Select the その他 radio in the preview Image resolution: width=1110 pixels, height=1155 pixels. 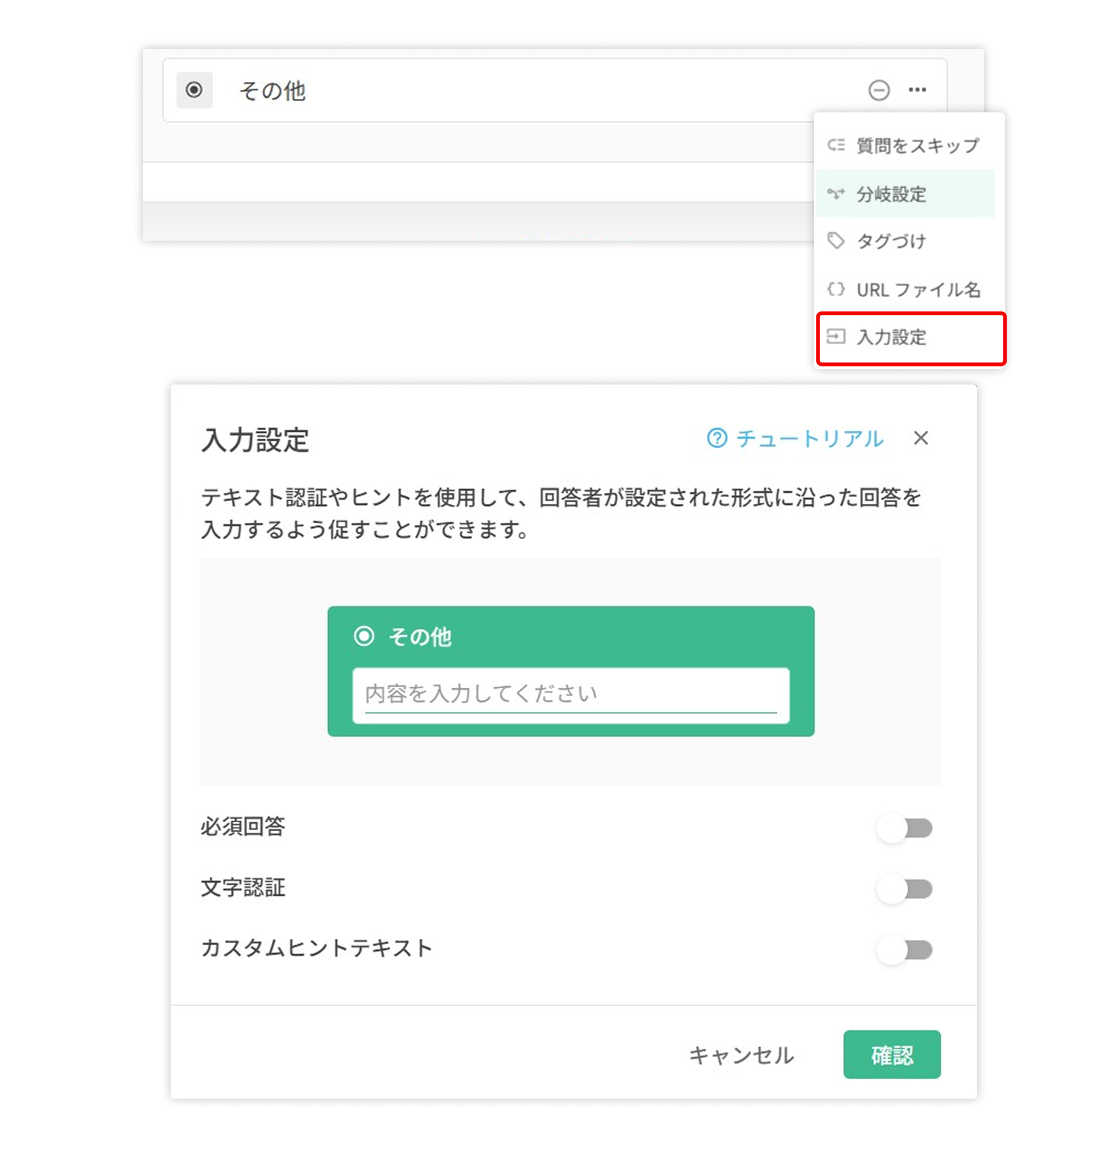364,636
